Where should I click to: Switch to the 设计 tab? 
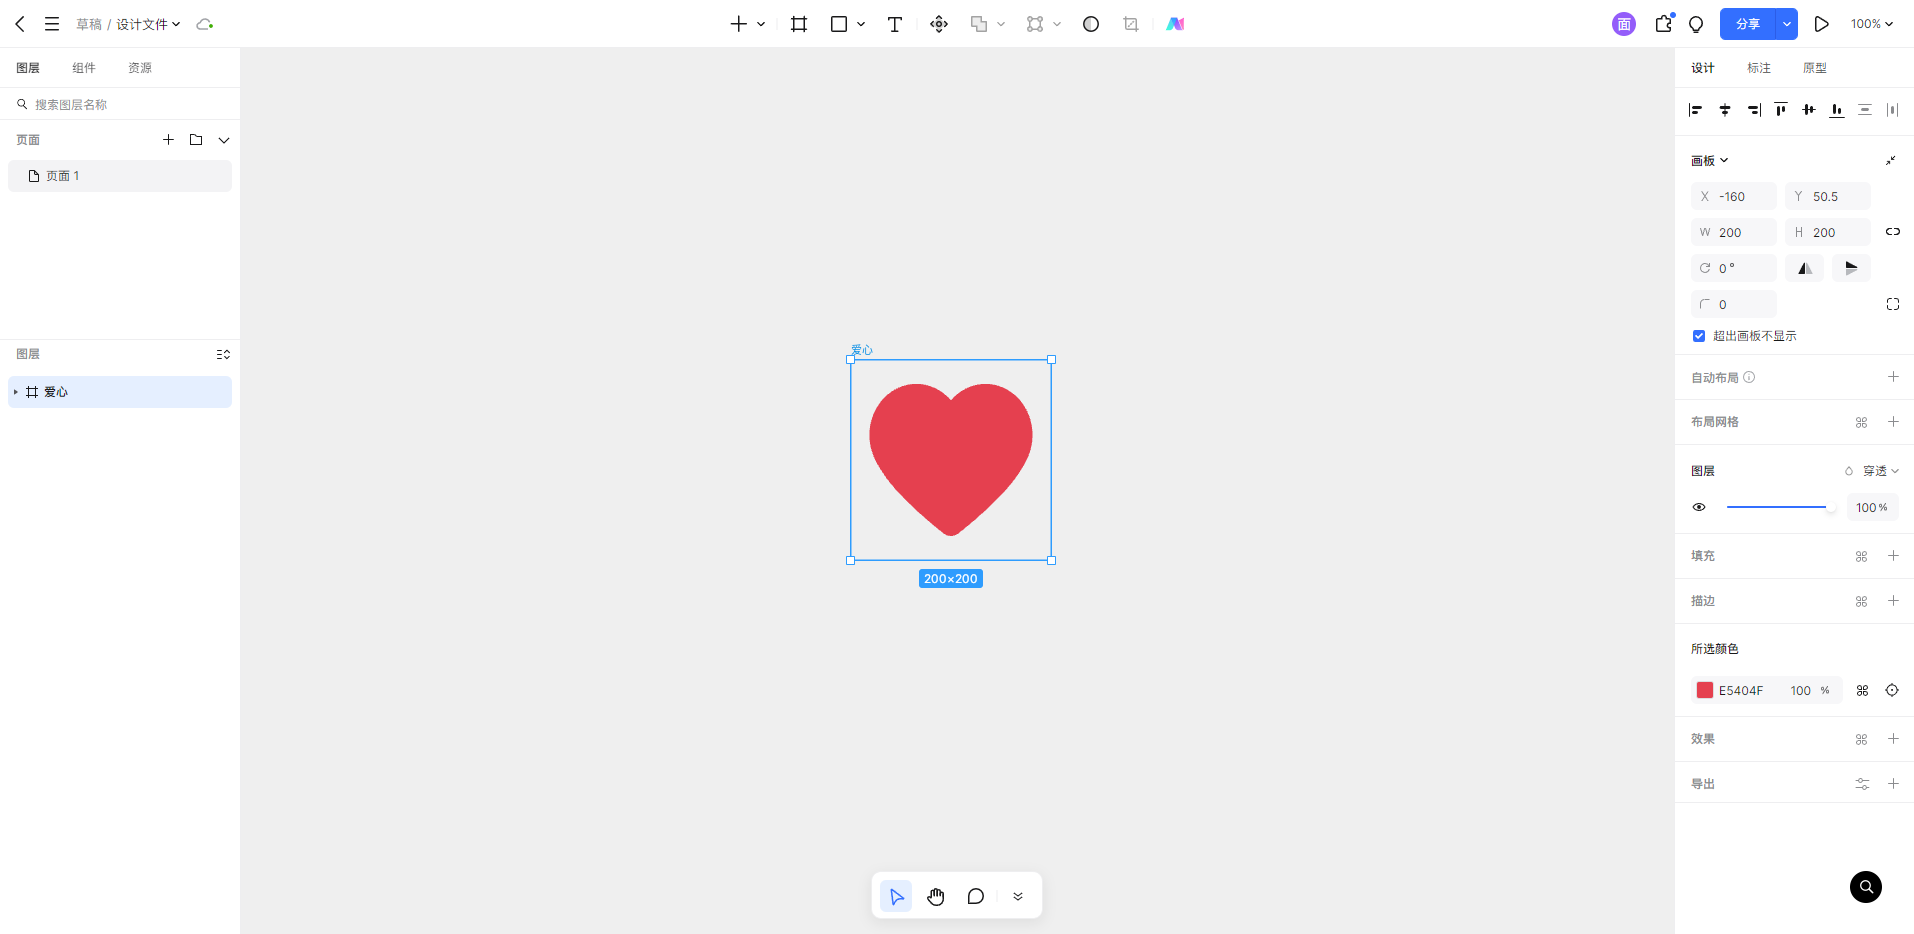tap(1703, 68)
